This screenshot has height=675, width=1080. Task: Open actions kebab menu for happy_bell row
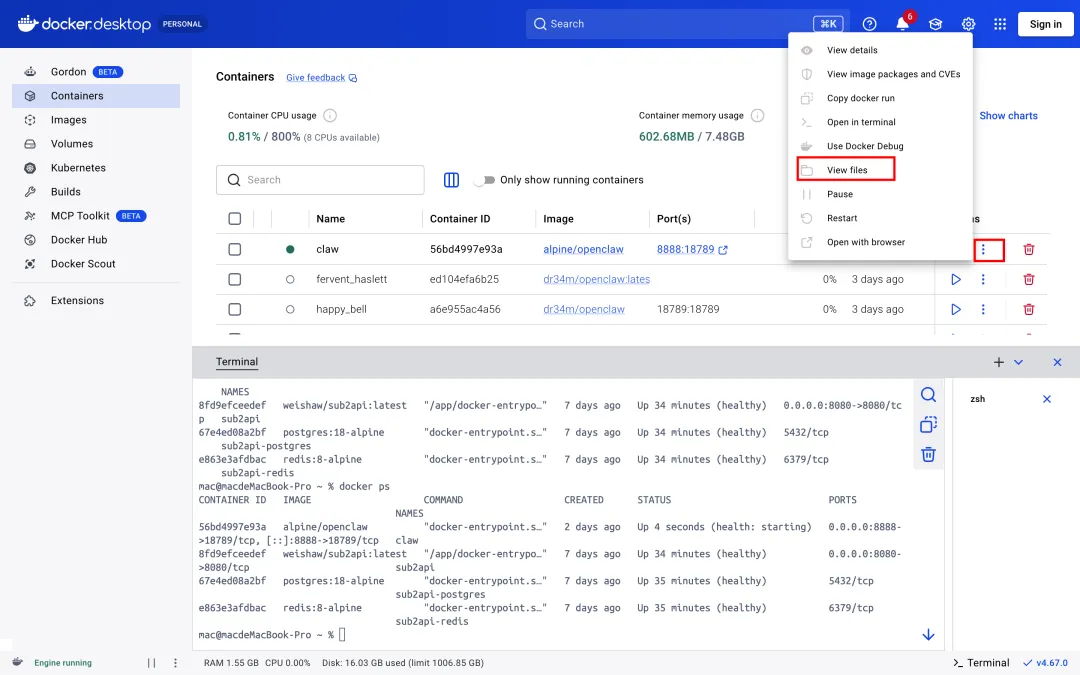(x=983, y=309)
